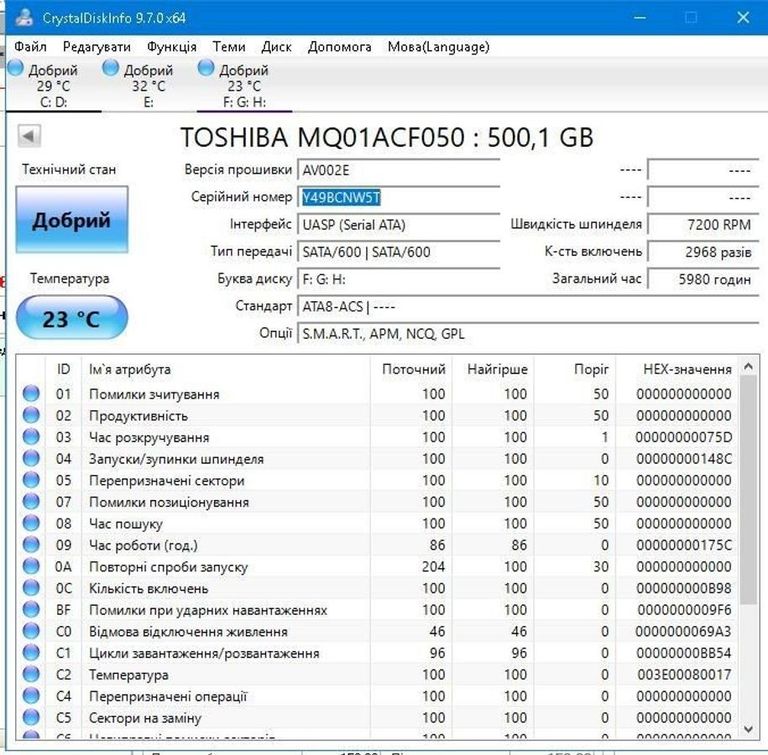Click status circle for attribute 0C Кількість включень
This screenshot has width=768, height=755.
tap(31, 587)
